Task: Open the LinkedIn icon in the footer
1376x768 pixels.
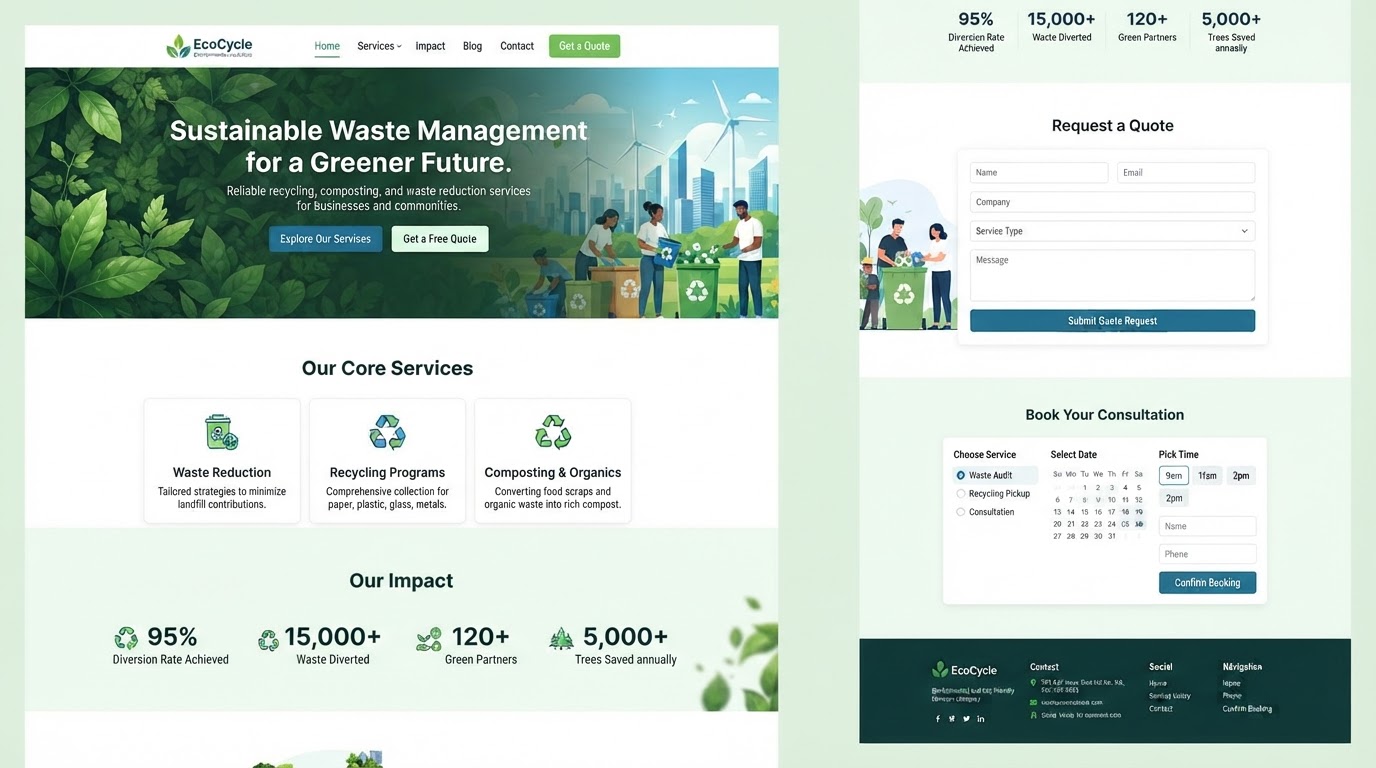Action: coord(981,719)
